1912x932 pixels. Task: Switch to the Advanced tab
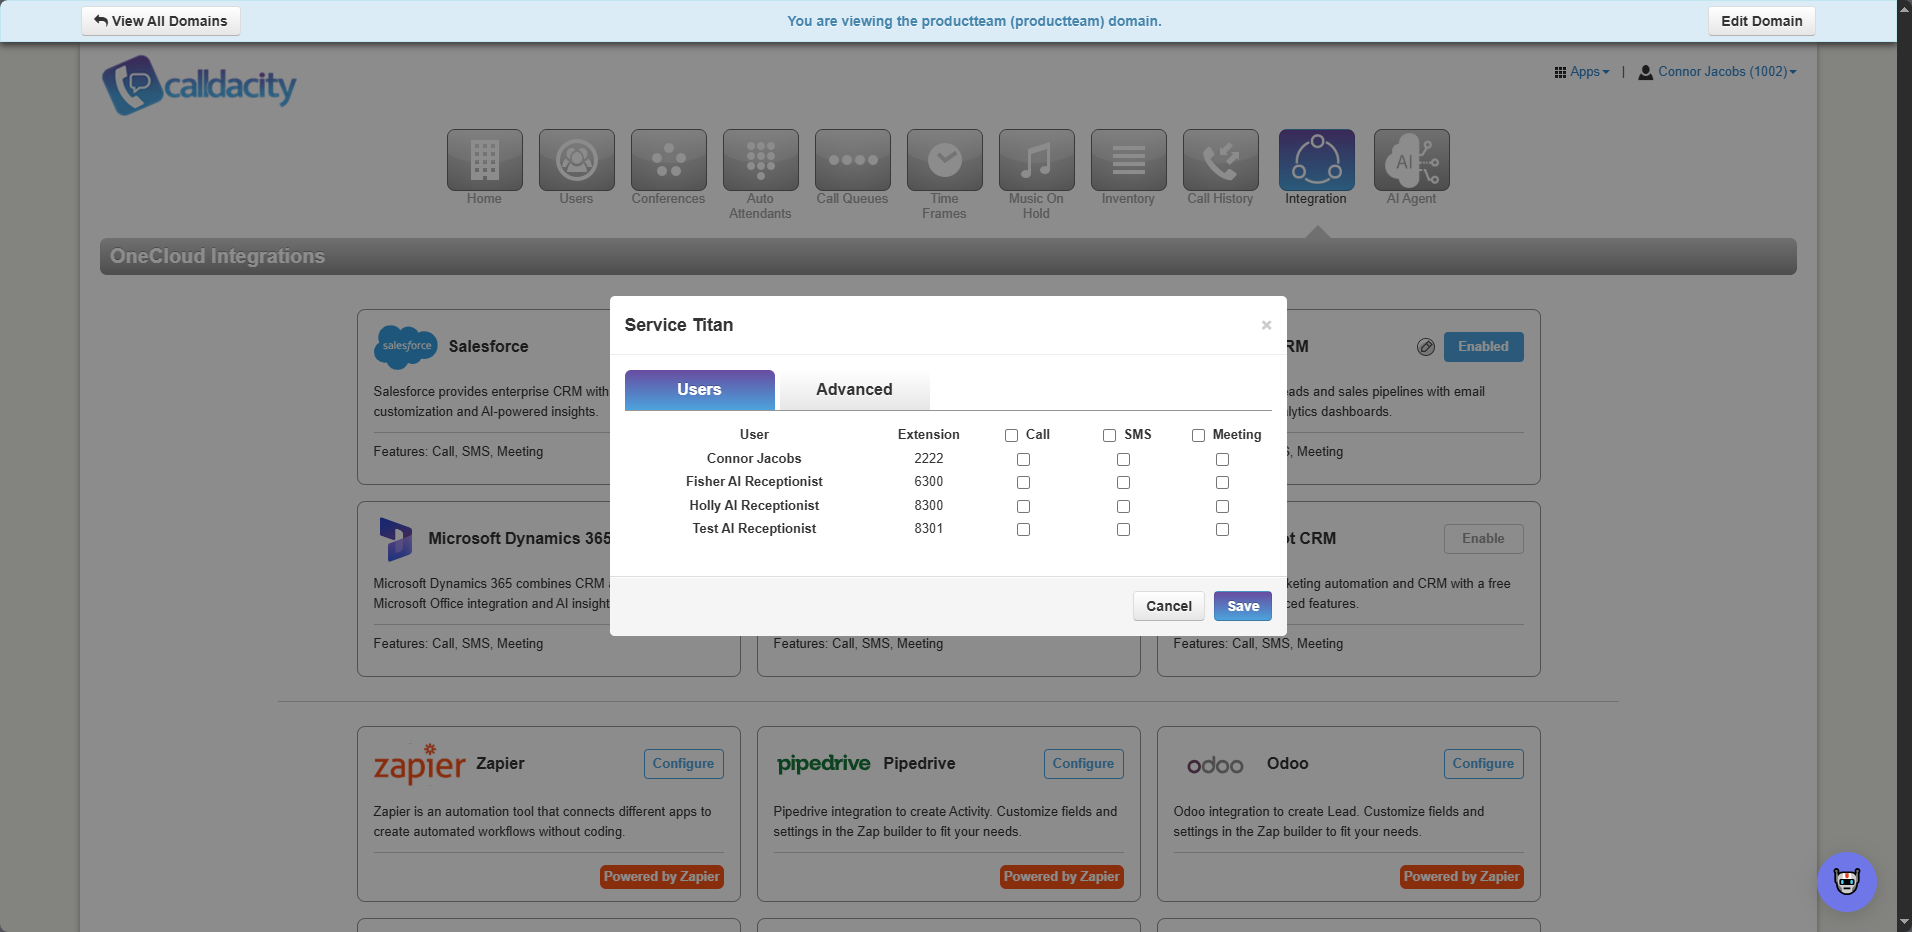854,390
